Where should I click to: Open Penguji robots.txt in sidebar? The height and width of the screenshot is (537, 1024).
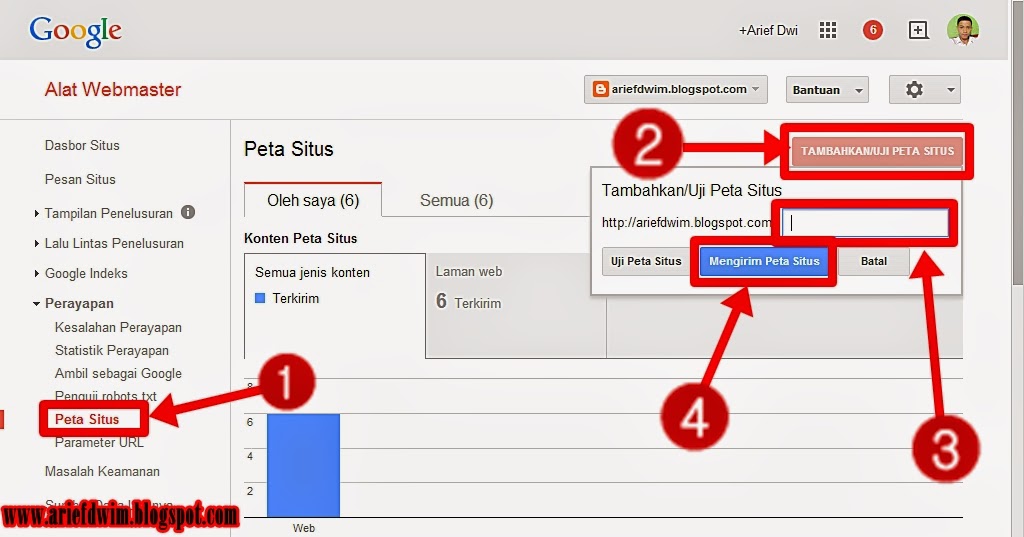106,395
